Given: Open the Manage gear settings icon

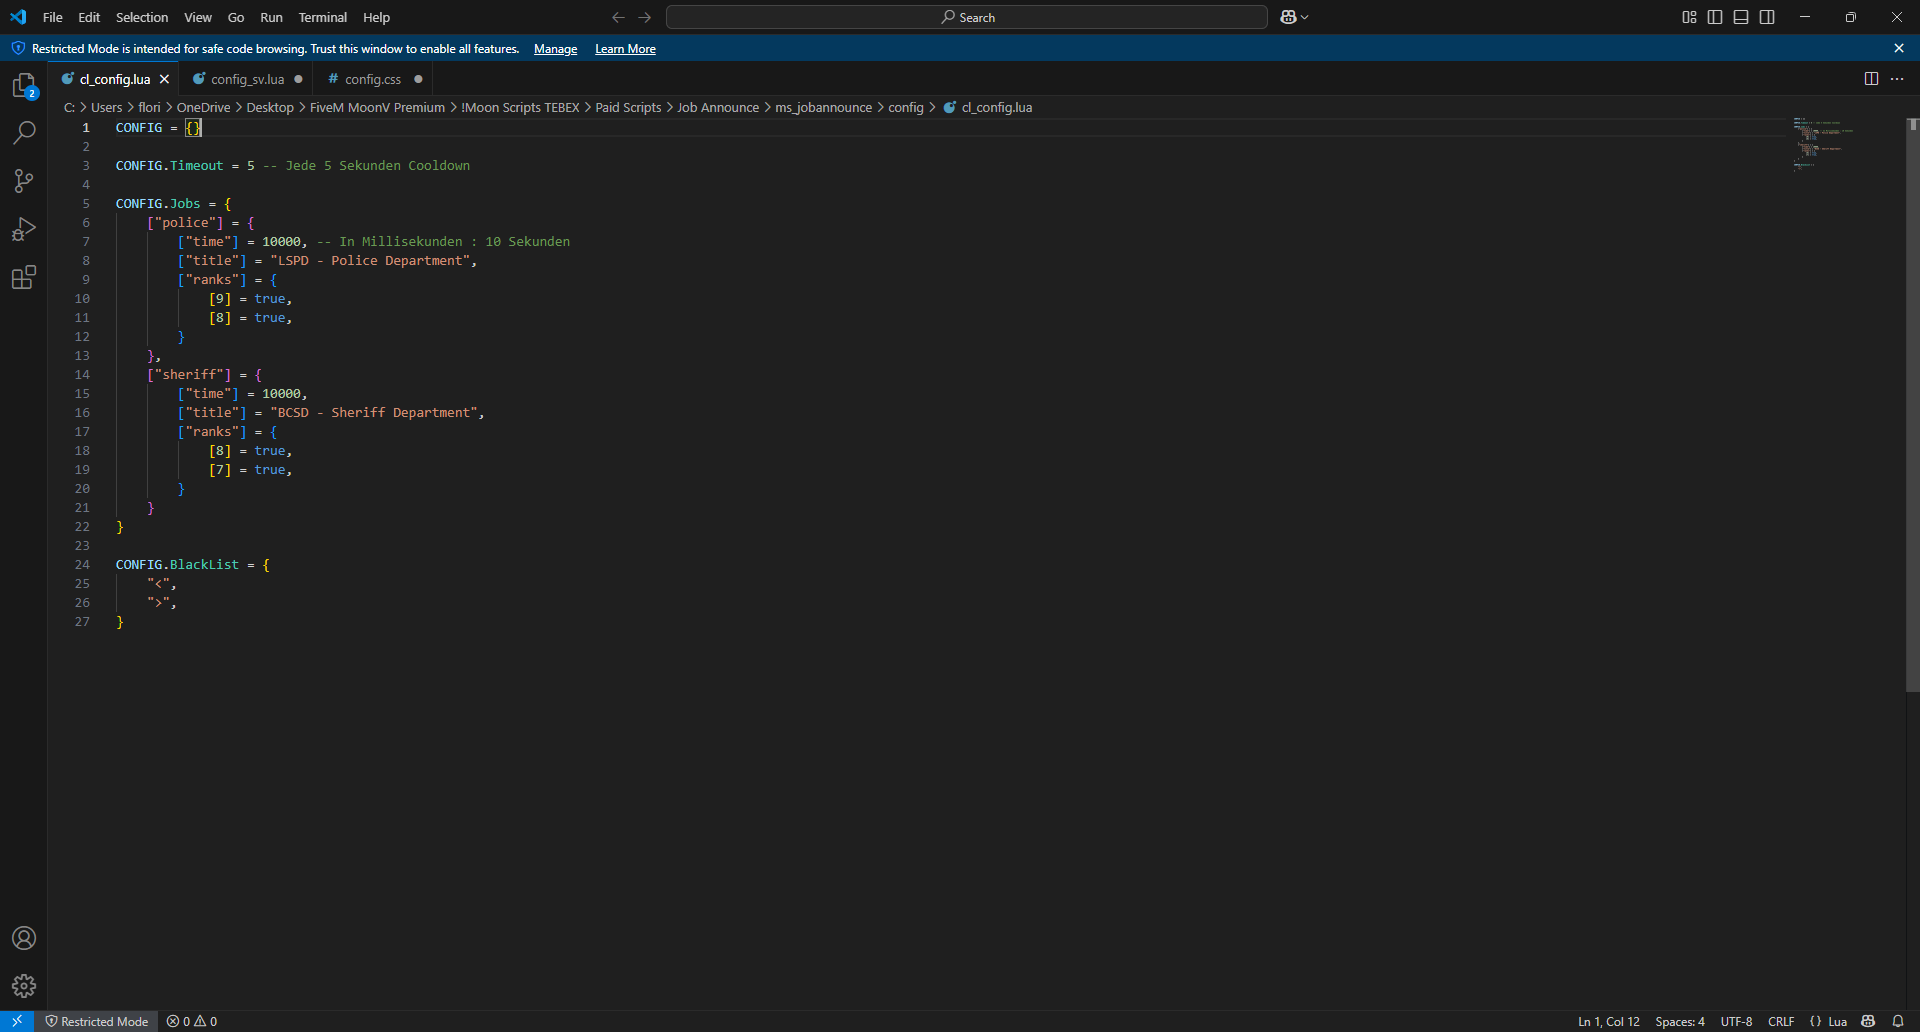Looking at the screenshot, I should point(24,986).
